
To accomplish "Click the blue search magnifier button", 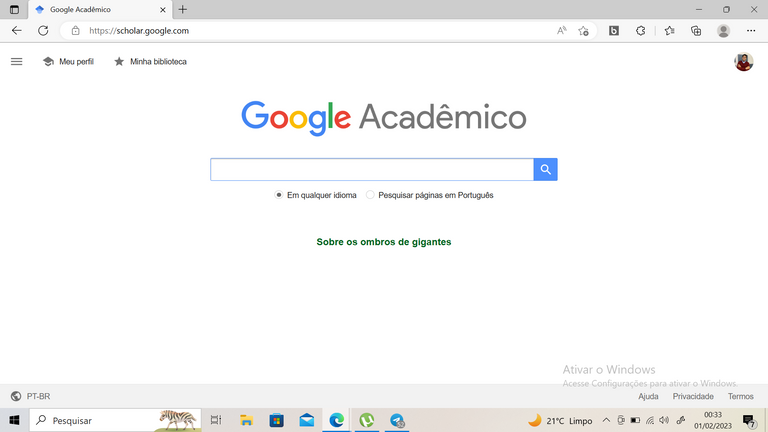I will pyautogui.click(x=545, y=170).
